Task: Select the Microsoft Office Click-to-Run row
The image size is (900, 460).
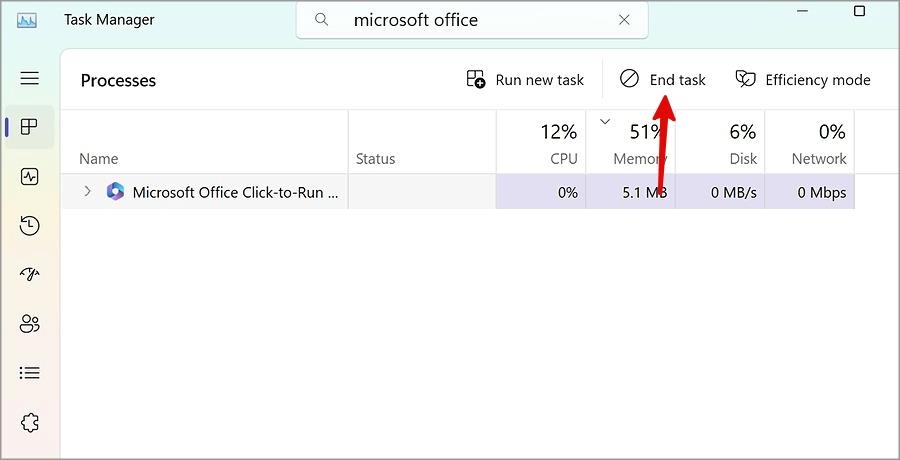Action: click(457, 192)
